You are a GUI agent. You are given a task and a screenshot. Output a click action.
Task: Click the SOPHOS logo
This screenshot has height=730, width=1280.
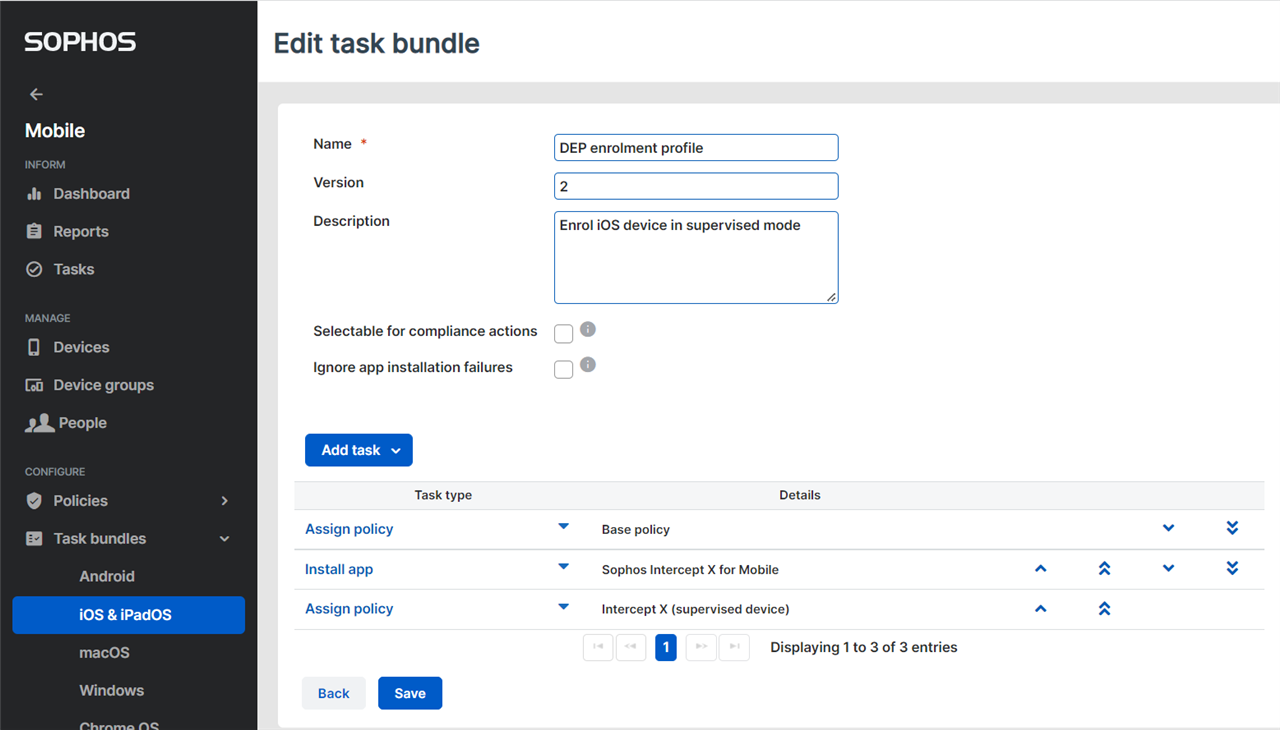pos(80,42)
